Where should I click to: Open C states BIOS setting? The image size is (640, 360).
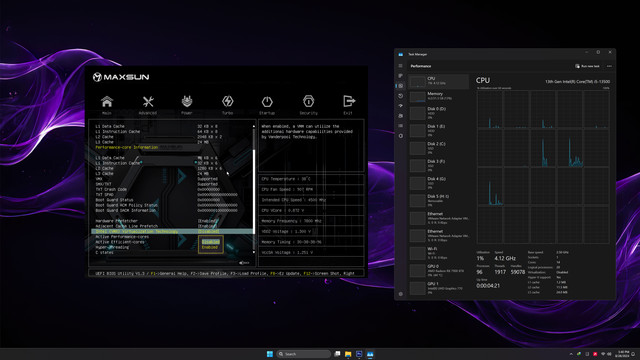(104, 253)
